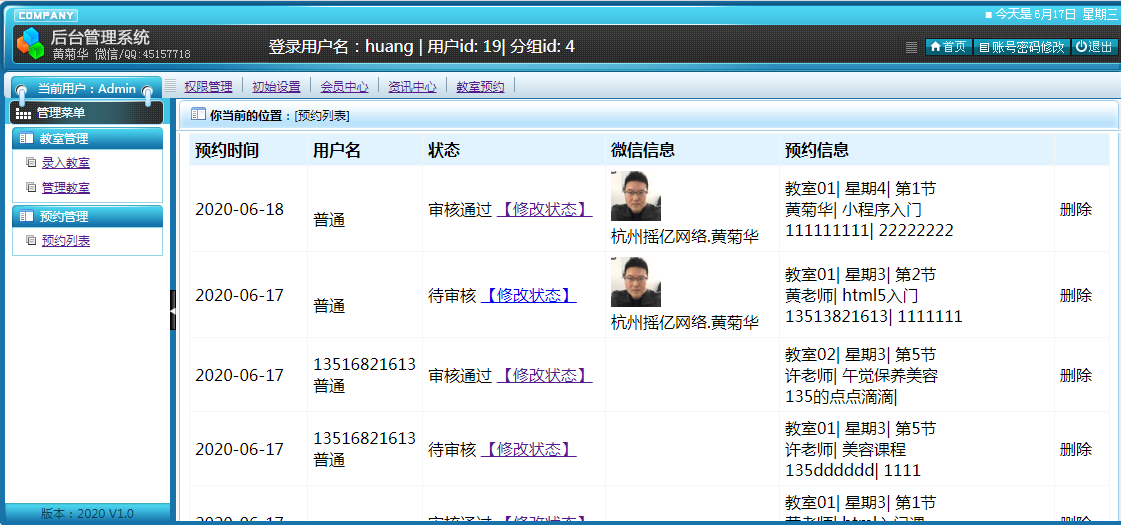Delete the 美容课程 booking

tap(1075, 449)
